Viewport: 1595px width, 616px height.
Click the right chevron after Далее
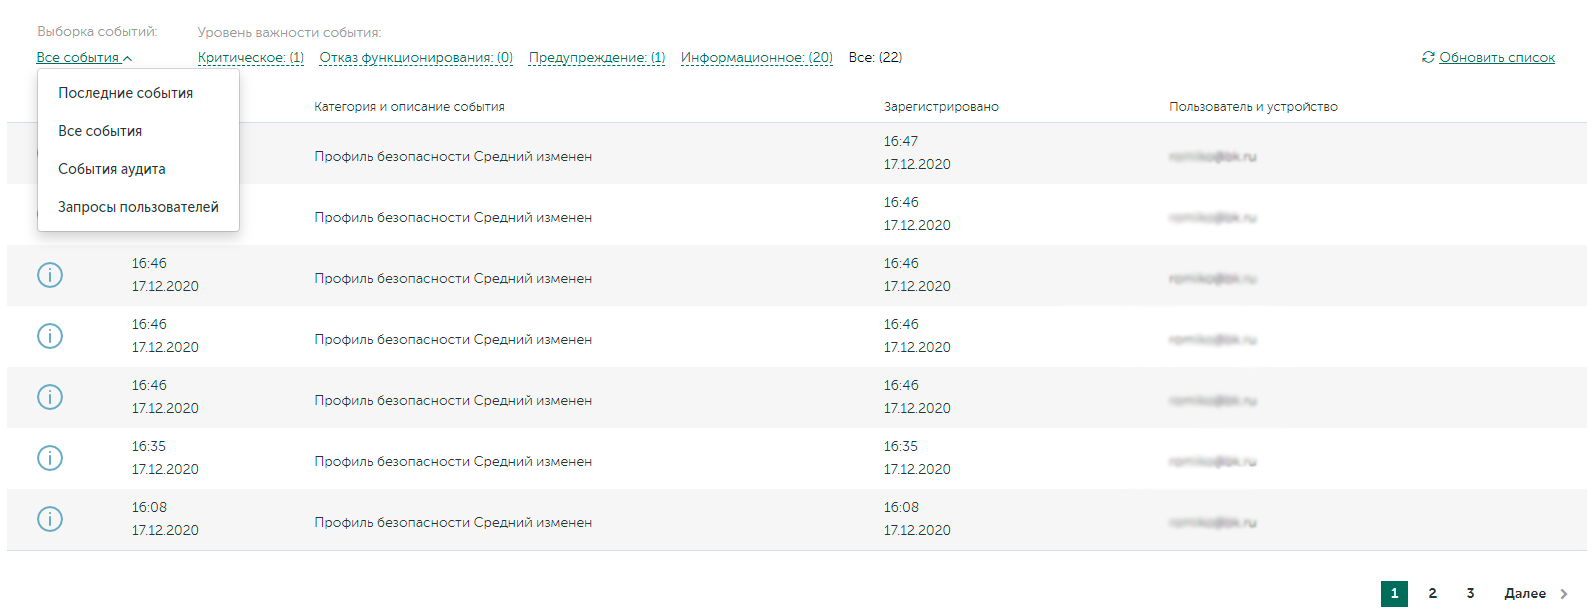(x=1564, y=594)
